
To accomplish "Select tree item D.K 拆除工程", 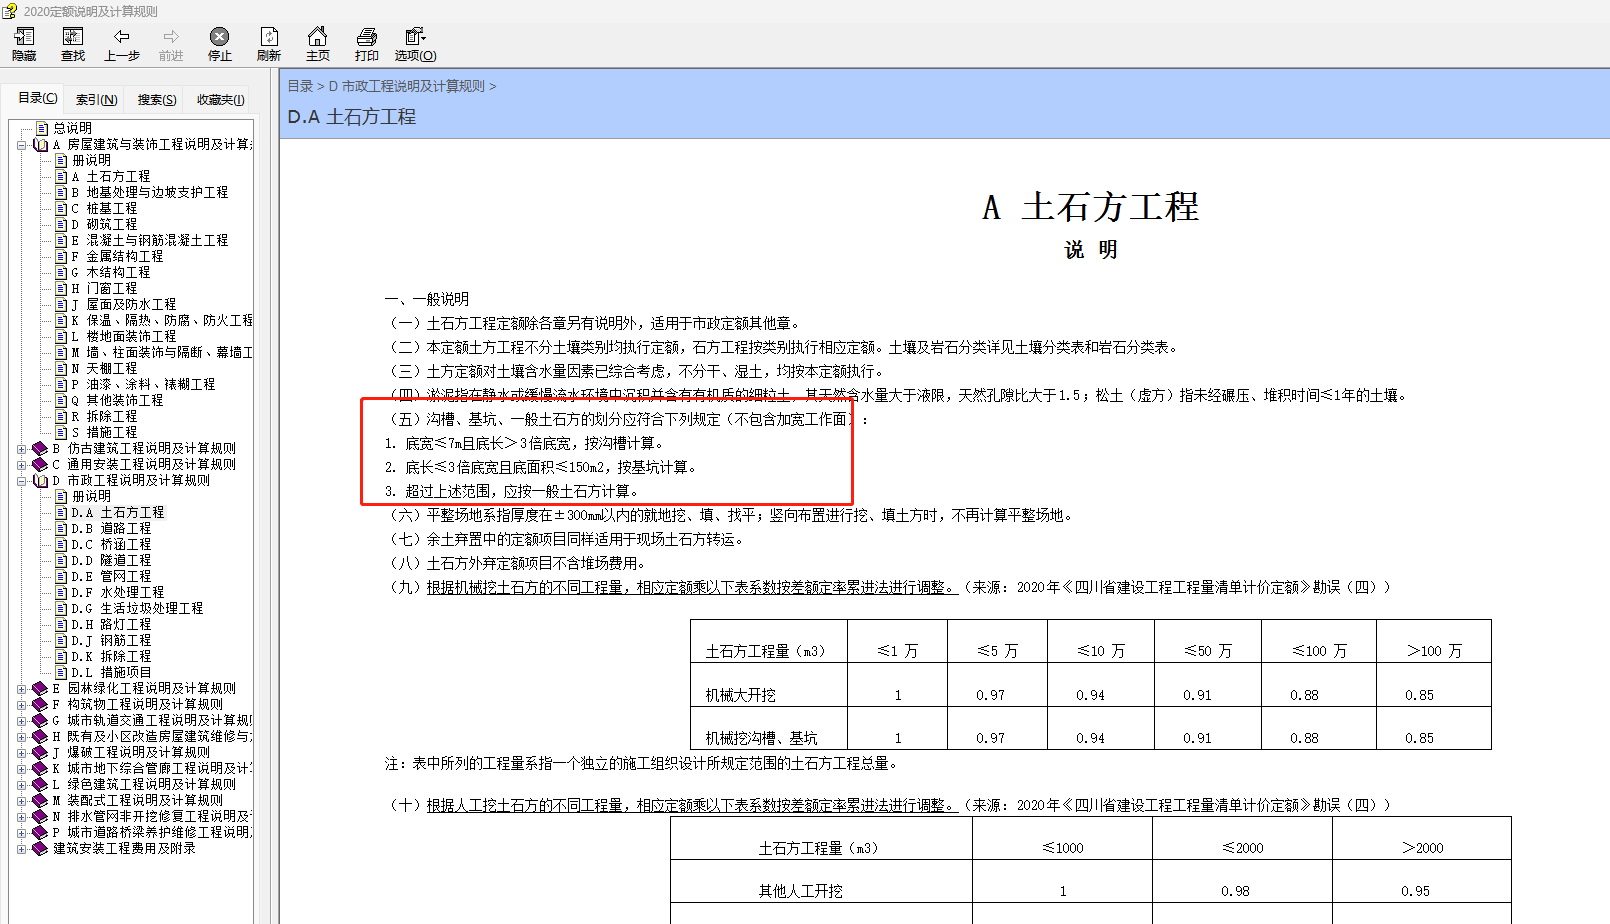I will click(111, 656).
